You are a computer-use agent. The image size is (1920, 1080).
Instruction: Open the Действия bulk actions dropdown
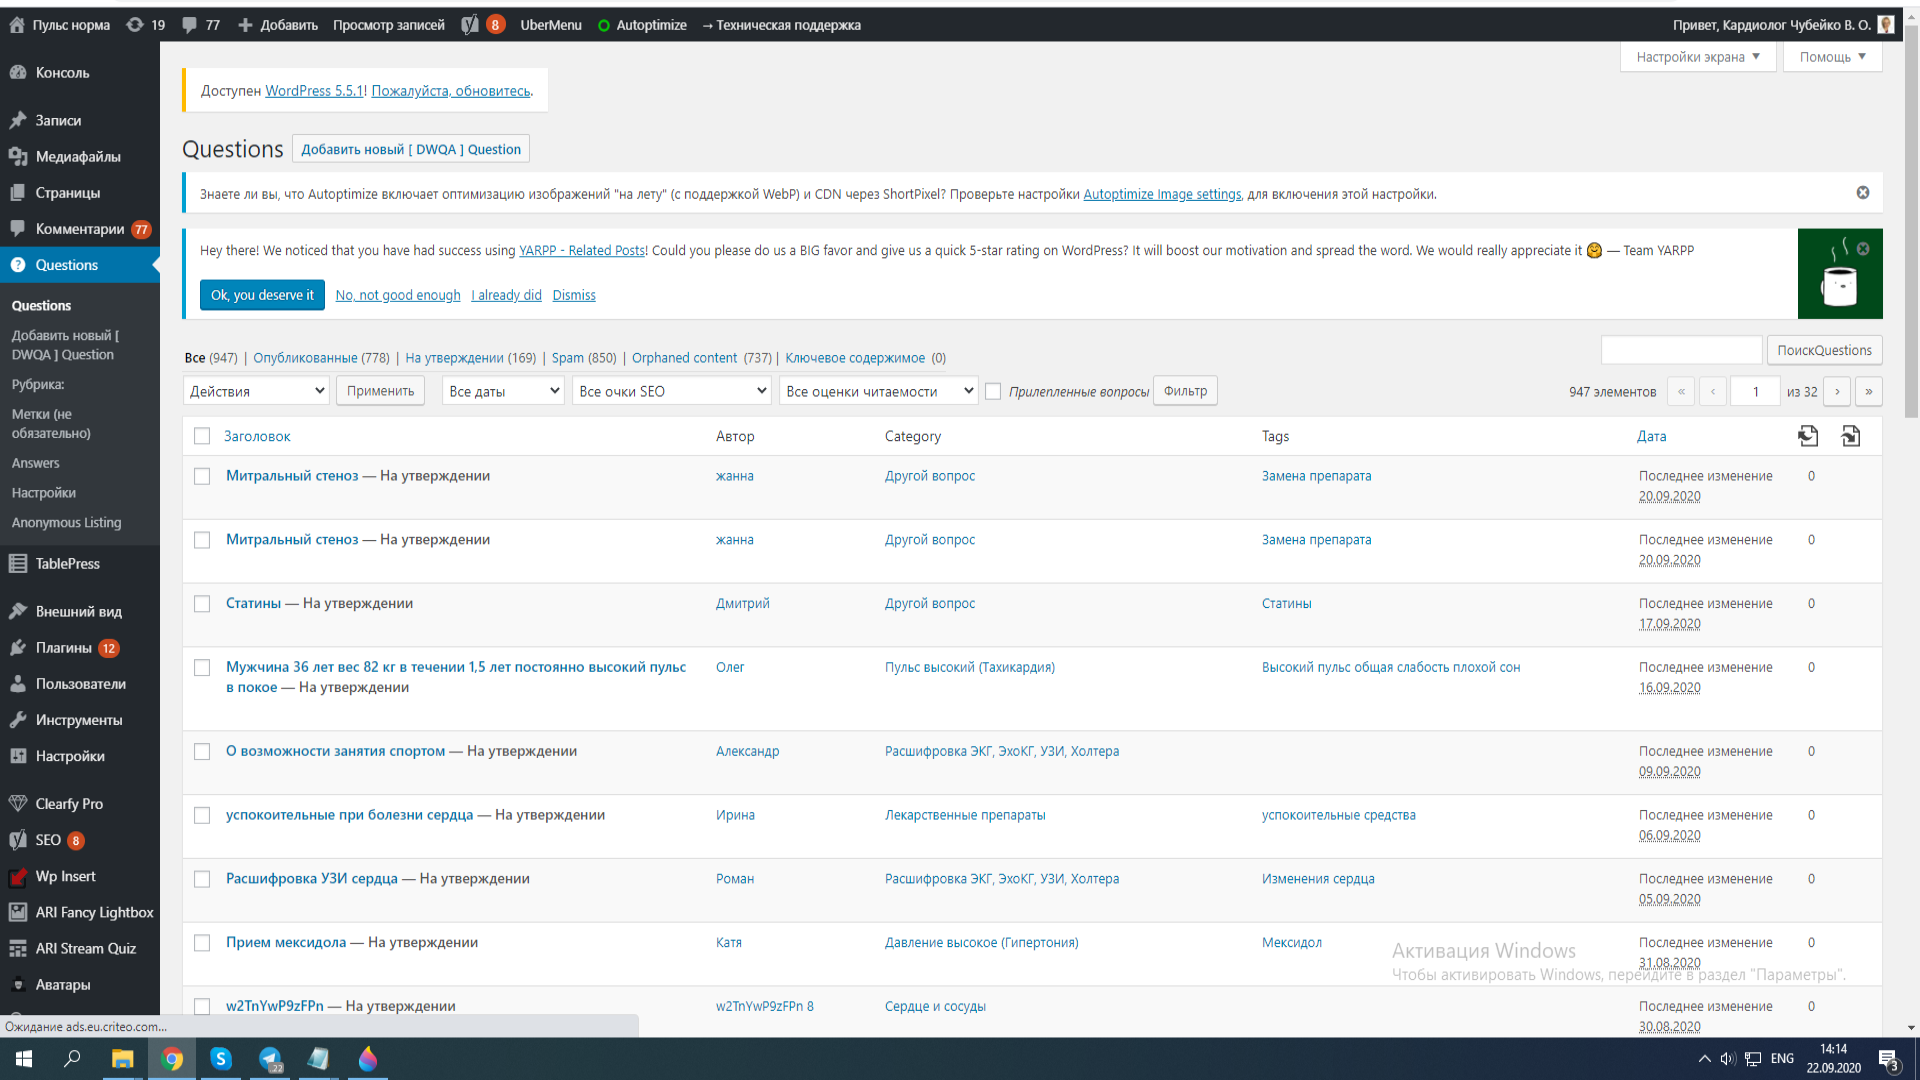(256, 391)
